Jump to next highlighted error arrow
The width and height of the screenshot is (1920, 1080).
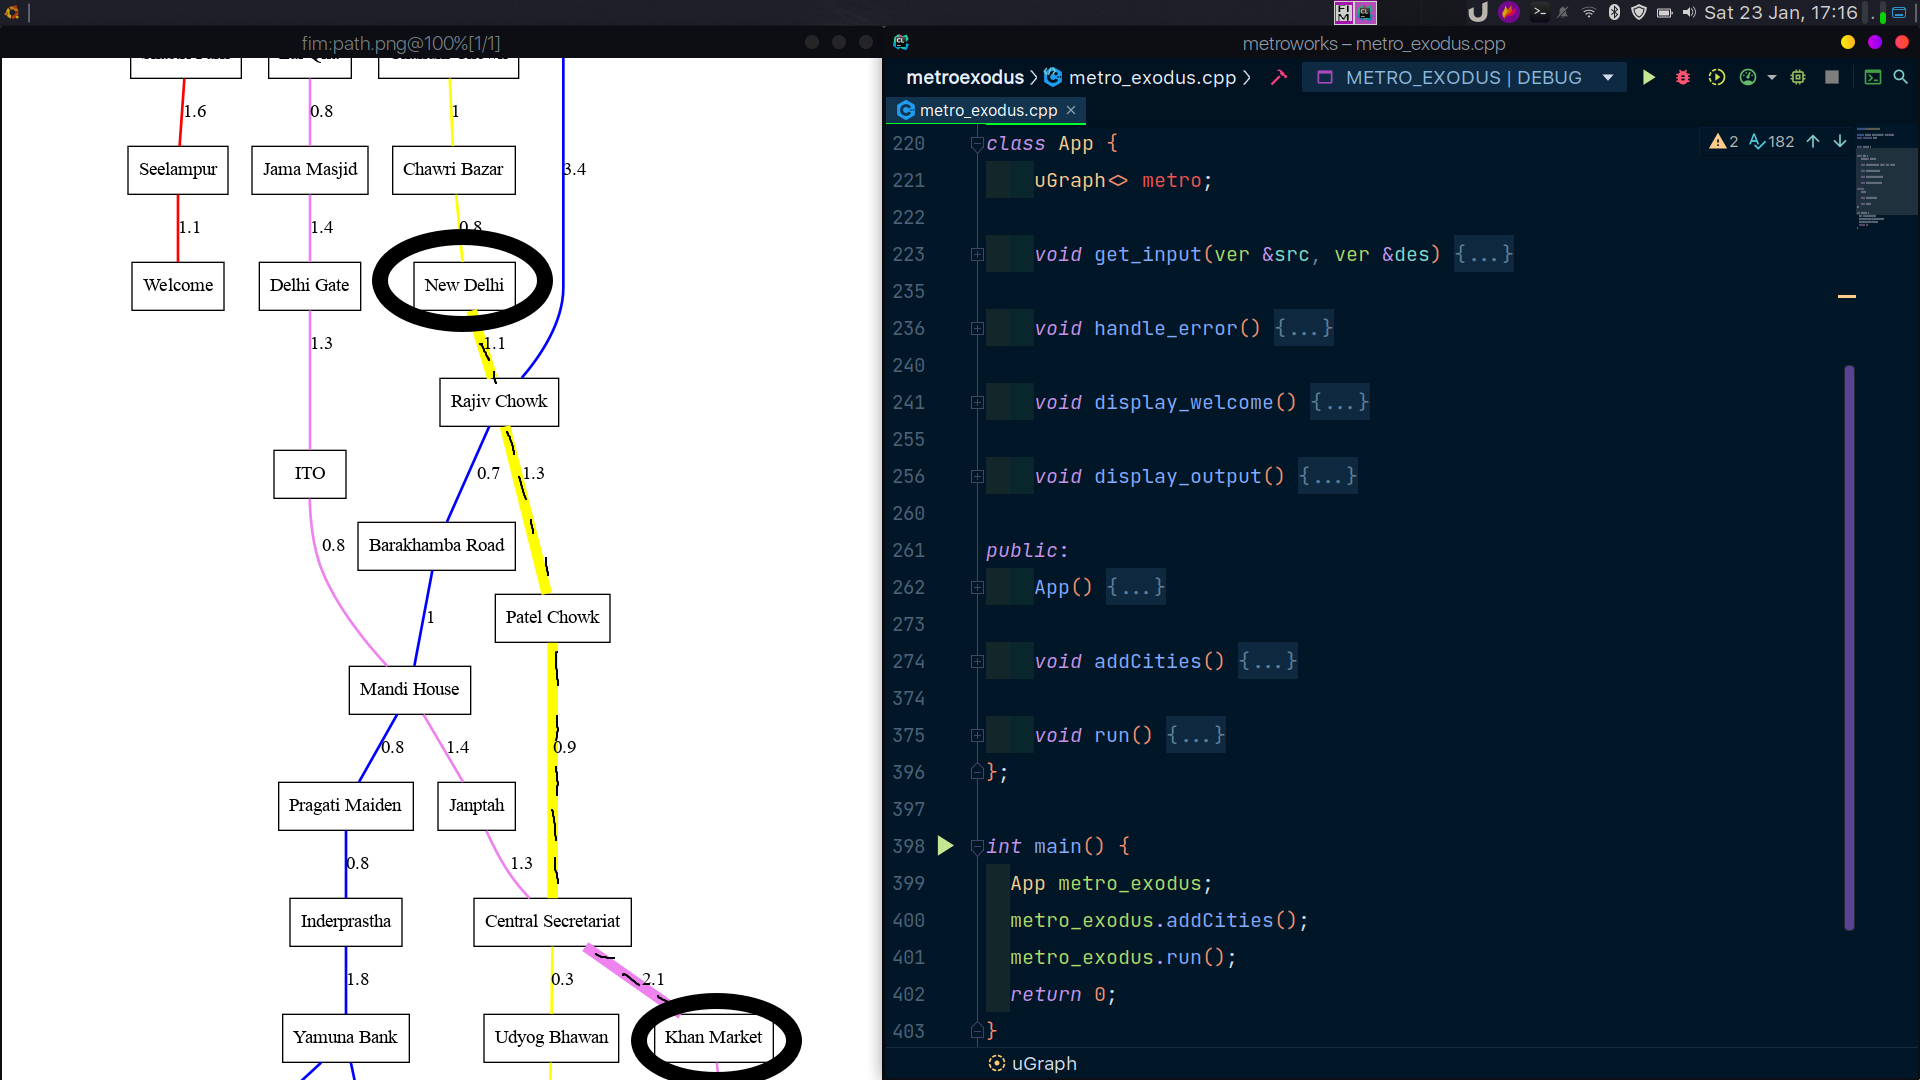point(1840,142)
